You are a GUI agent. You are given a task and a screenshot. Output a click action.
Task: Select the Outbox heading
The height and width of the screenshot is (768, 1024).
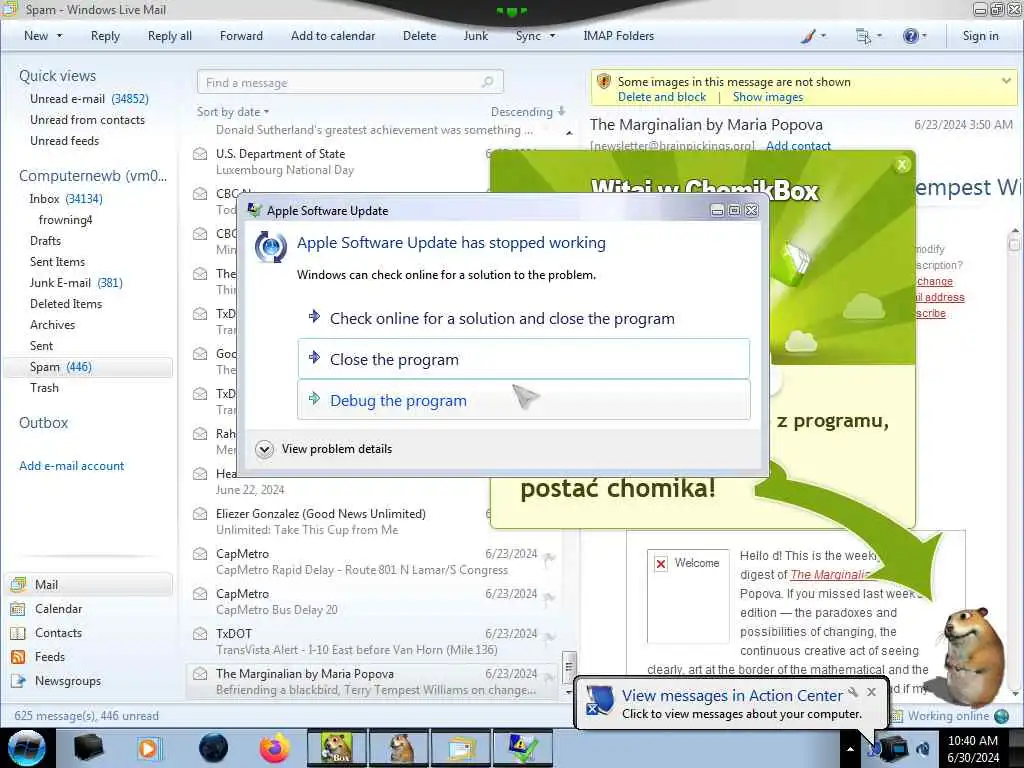click(x=43, y=423)
